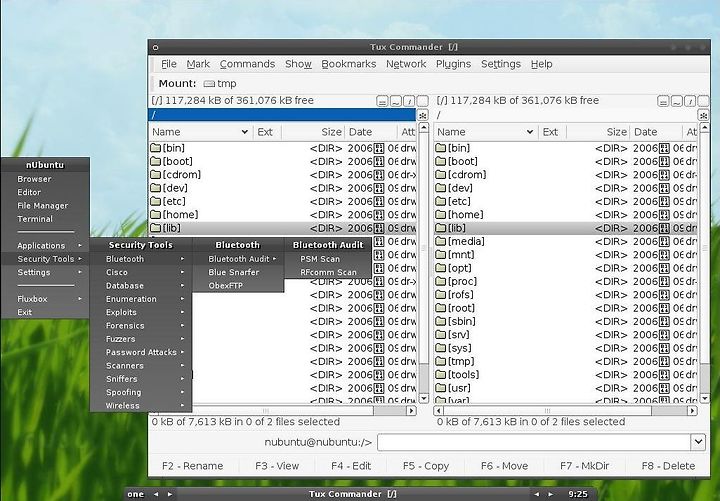The image size is (720, 501).
Task: Click the [opt] folder icon in right panel
Action: point(441,268)
